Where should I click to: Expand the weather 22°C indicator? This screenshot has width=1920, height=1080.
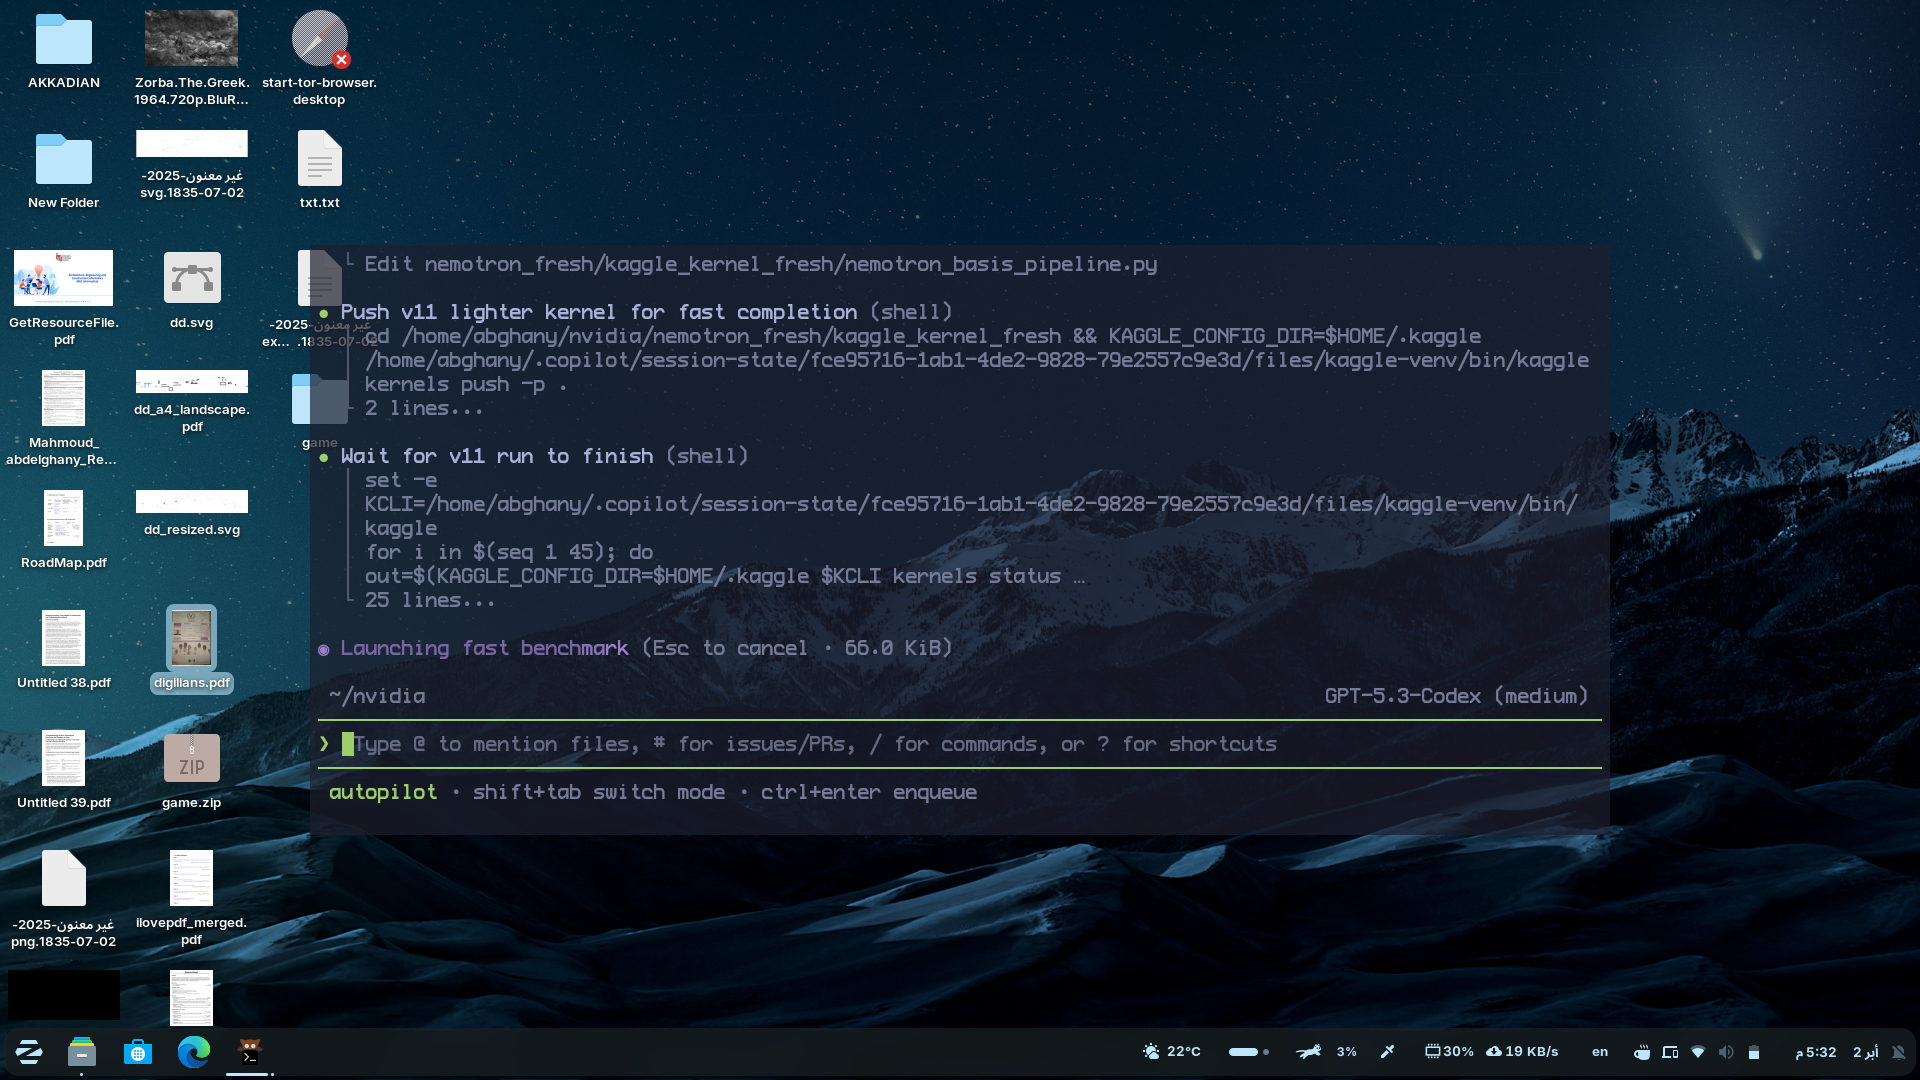click(x=1171, y=1052)
